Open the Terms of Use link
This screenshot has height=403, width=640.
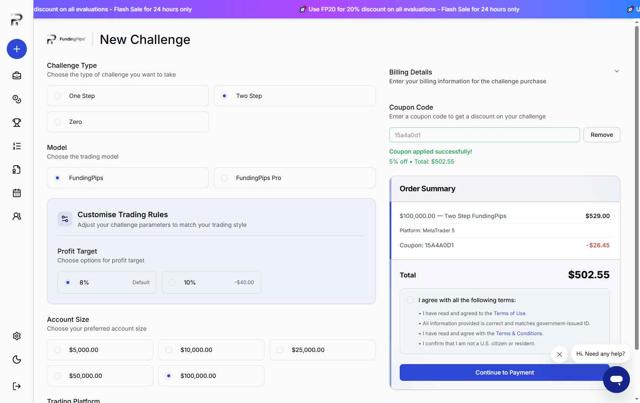509,314
